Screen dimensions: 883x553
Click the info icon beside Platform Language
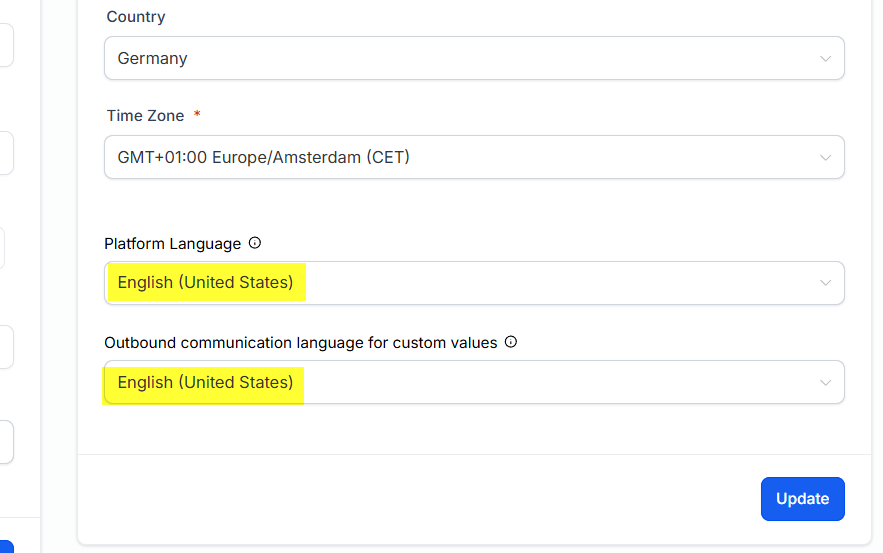255,243
